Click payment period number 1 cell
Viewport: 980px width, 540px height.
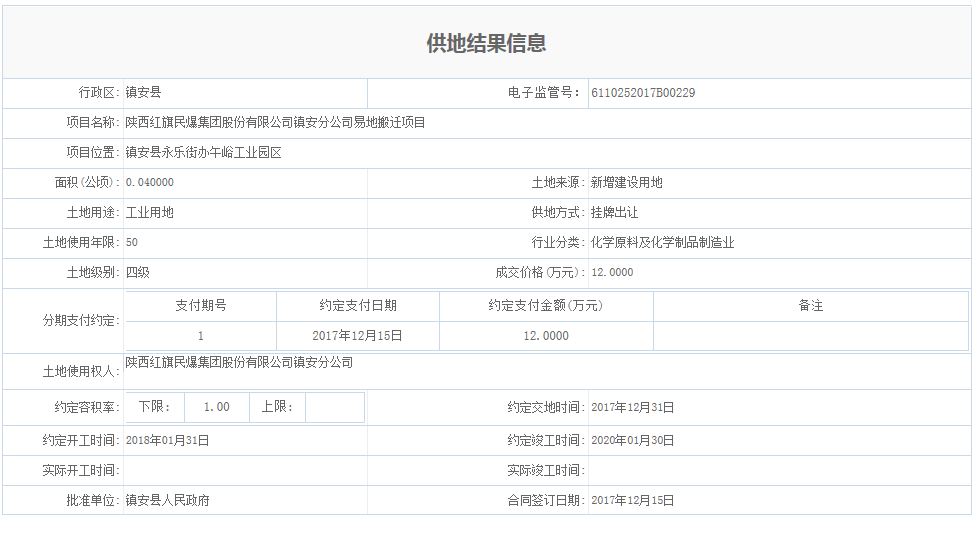pyautogui.click(x=201, y=336)
